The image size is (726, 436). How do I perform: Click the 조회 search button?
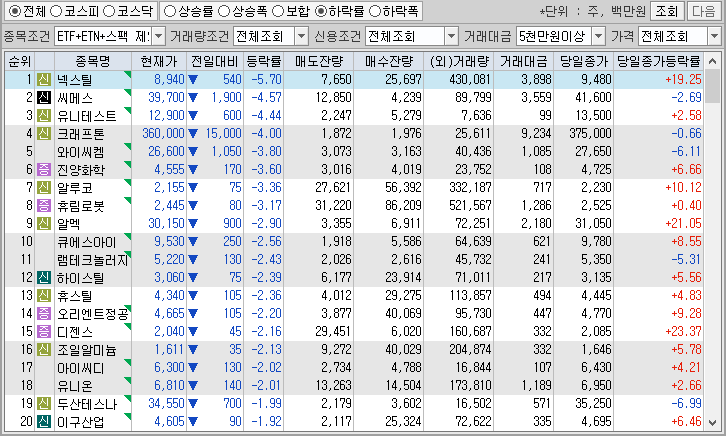tap(666, 11)
